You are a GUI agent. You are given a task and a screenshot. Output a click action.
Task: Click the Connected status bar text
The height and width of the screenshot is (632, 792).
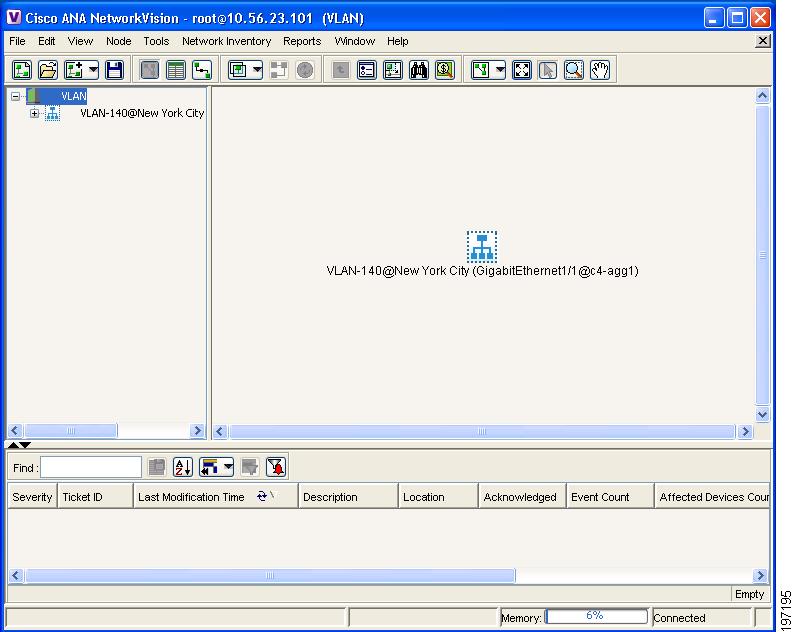[679, 617]
